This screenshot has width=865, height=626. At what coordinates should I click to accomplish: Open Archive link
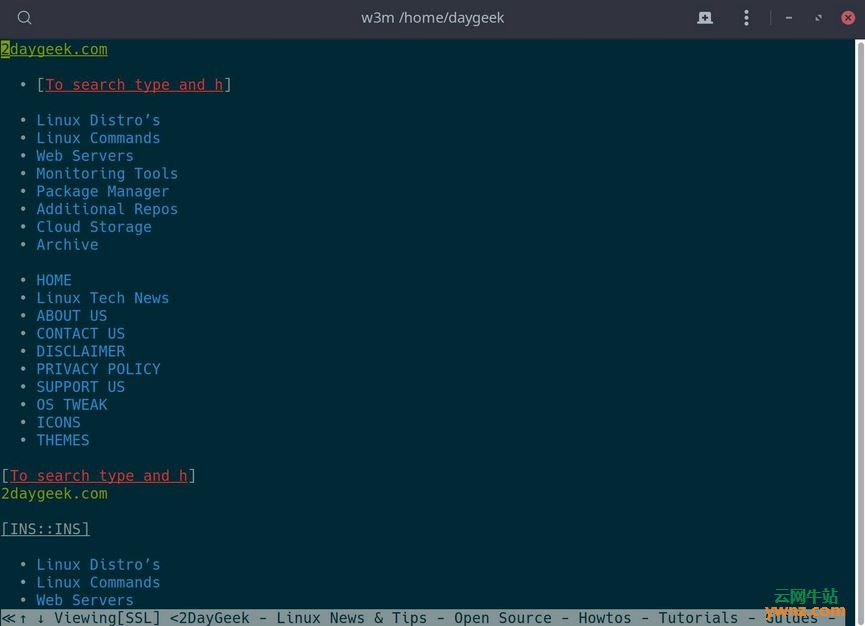67,244
